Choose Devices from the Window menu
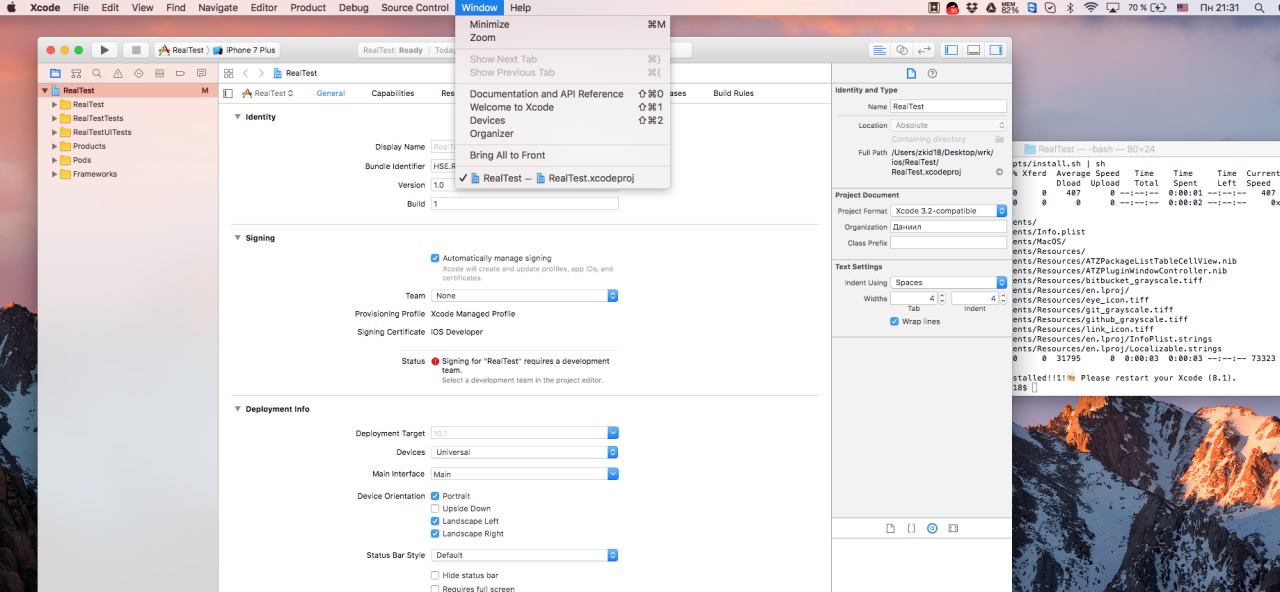Screen dimensions: 1280x592 pos(563,120)
